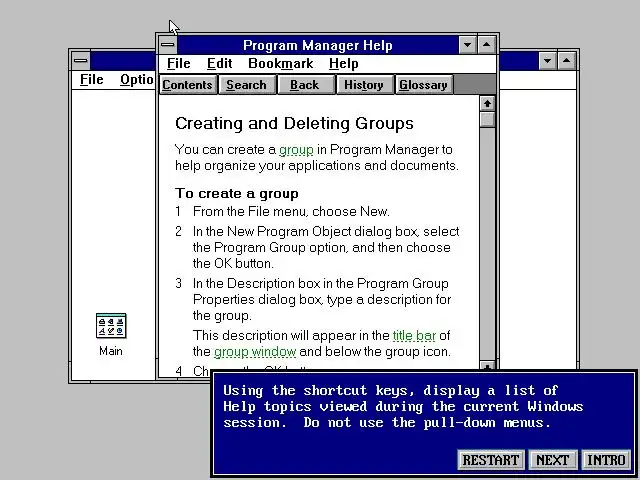Viewport: 640px width, 480px height.
Task: Open Program Manager's Options menu
Action: (136, 80)
